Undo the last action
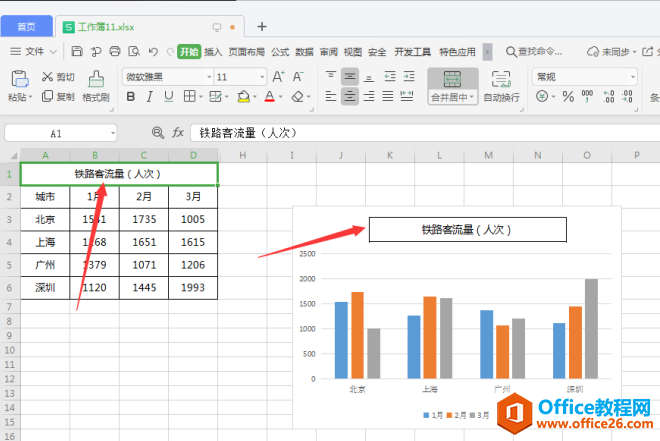Screen dimensions: 660x441 coord(153,51)
